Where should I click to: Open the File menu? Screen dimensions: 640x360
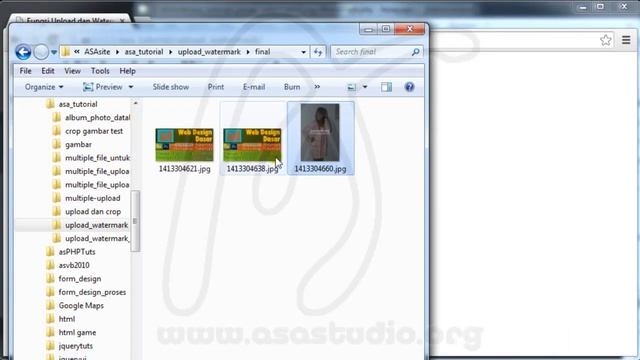click(25, 71)
